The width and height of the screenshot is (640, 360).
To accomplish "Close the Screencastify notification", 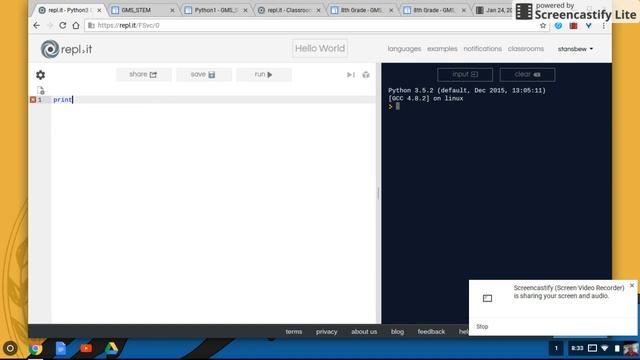I will [x=632, y=286].
